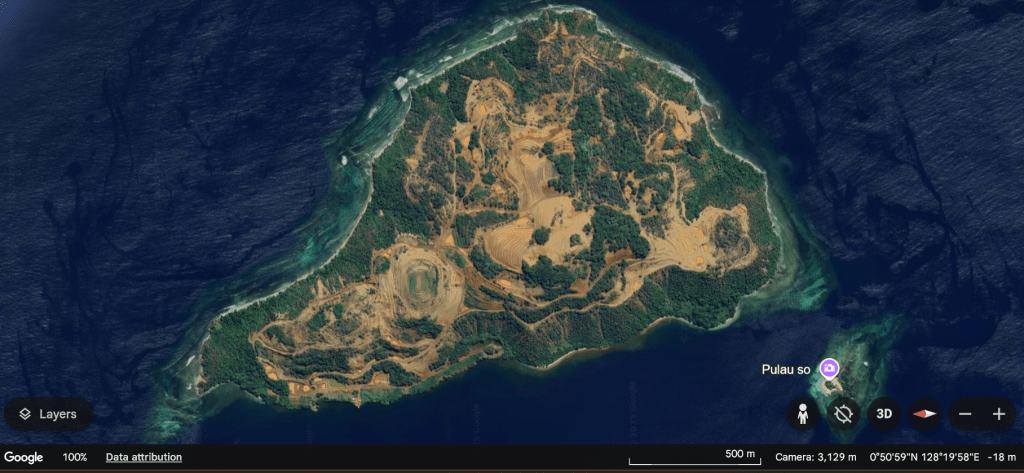Click the Pulau so place label
This screenshot has height=473, width=1024.
point(788,370)
